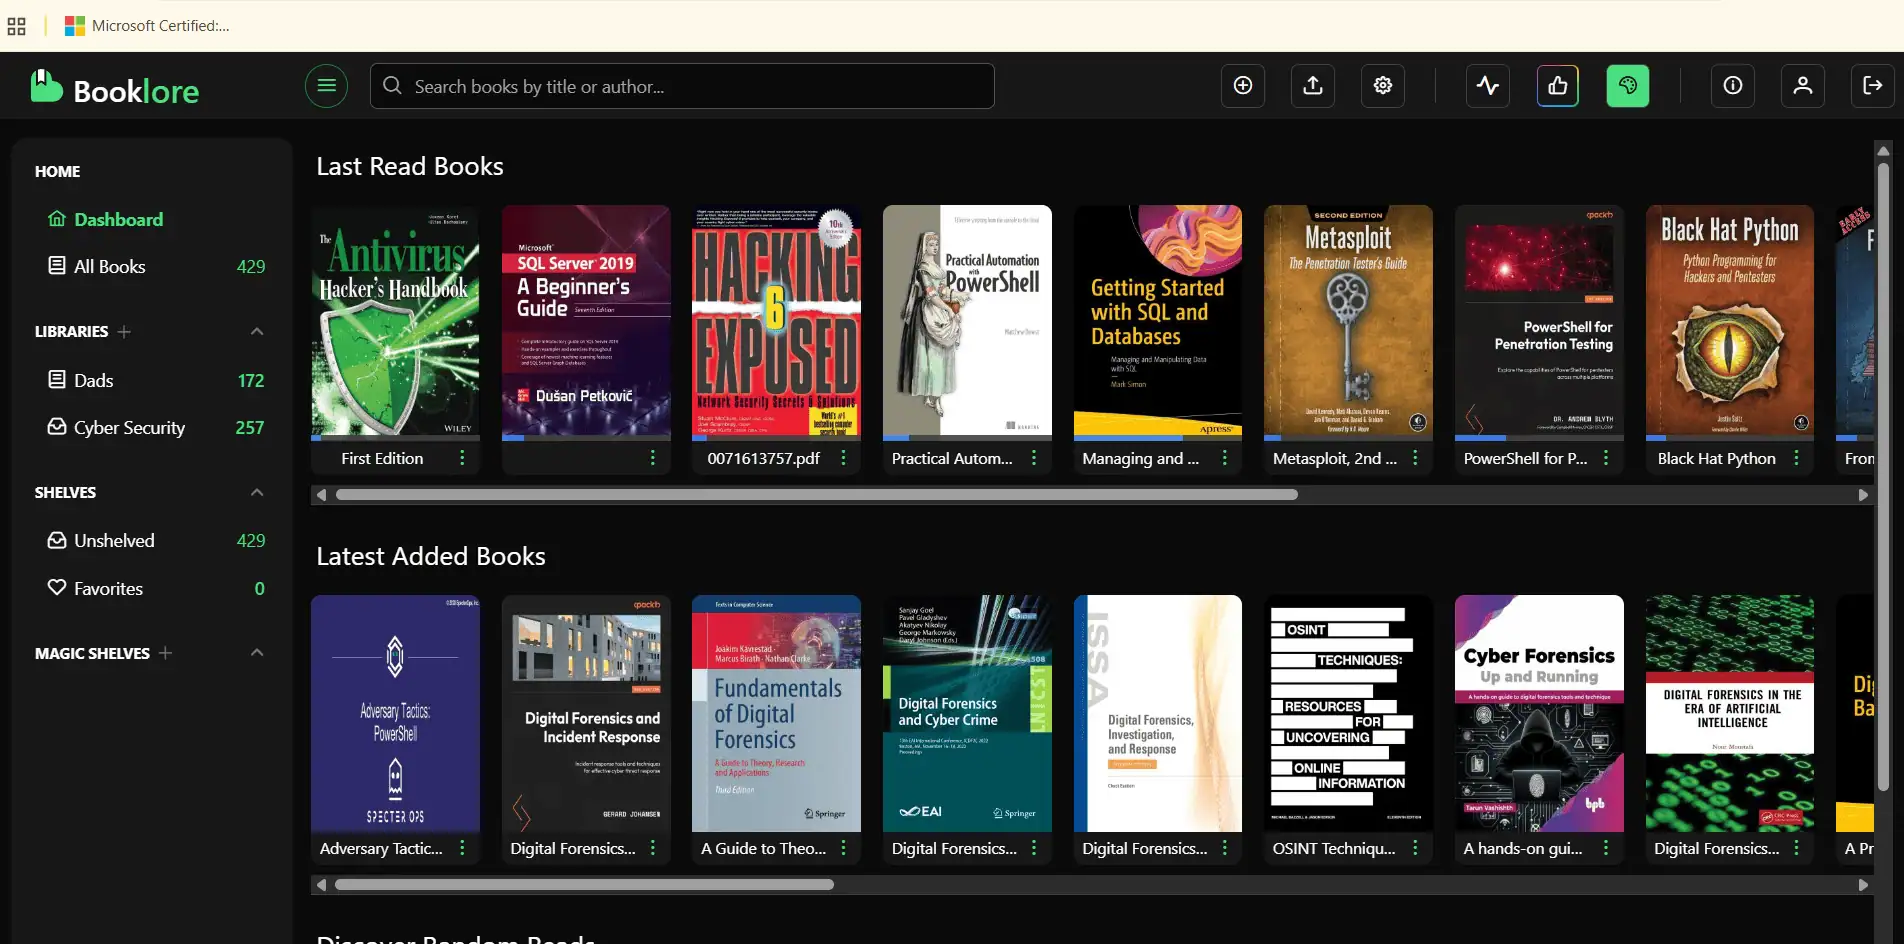Open options menu for Metasploit, 2nd ... book
The width and height of the screenshot is (1904, 944).
(1415, 458)
